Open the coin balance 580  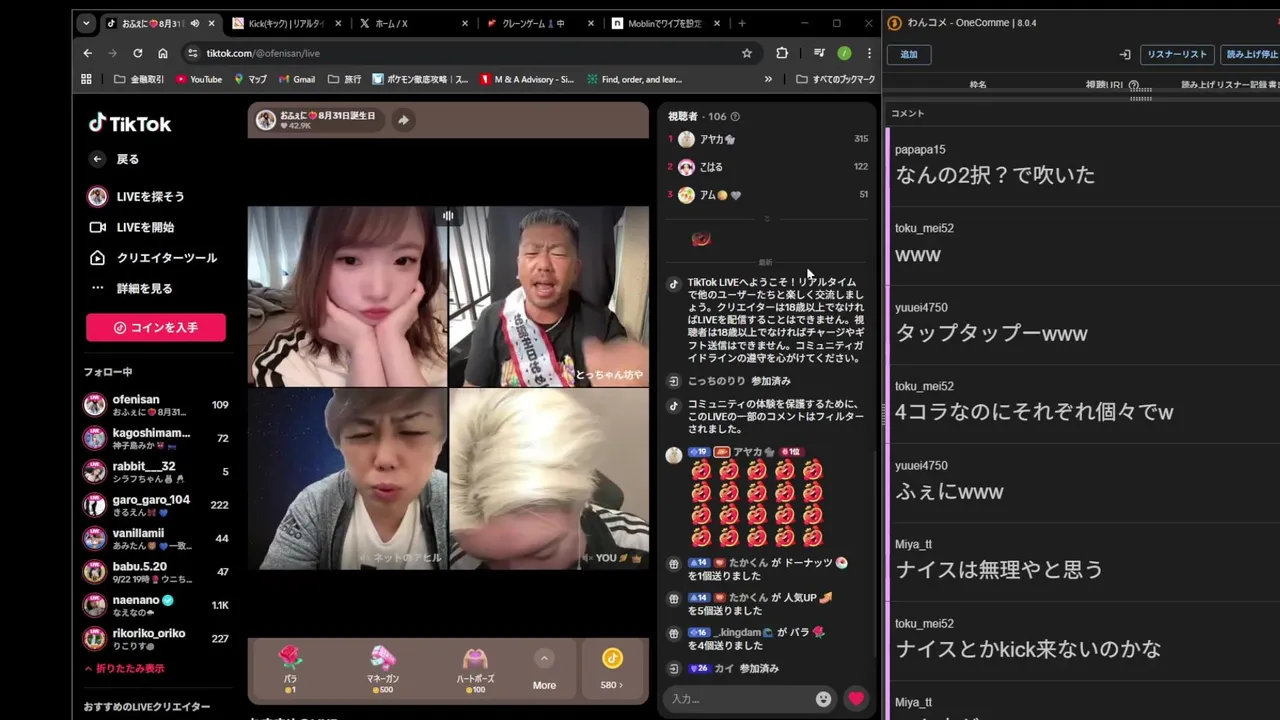611,669
